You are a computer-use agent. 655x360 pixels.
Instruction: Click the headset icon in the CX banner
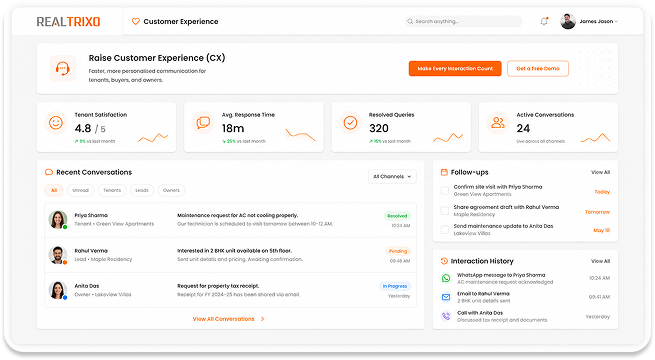coord(63,68)
